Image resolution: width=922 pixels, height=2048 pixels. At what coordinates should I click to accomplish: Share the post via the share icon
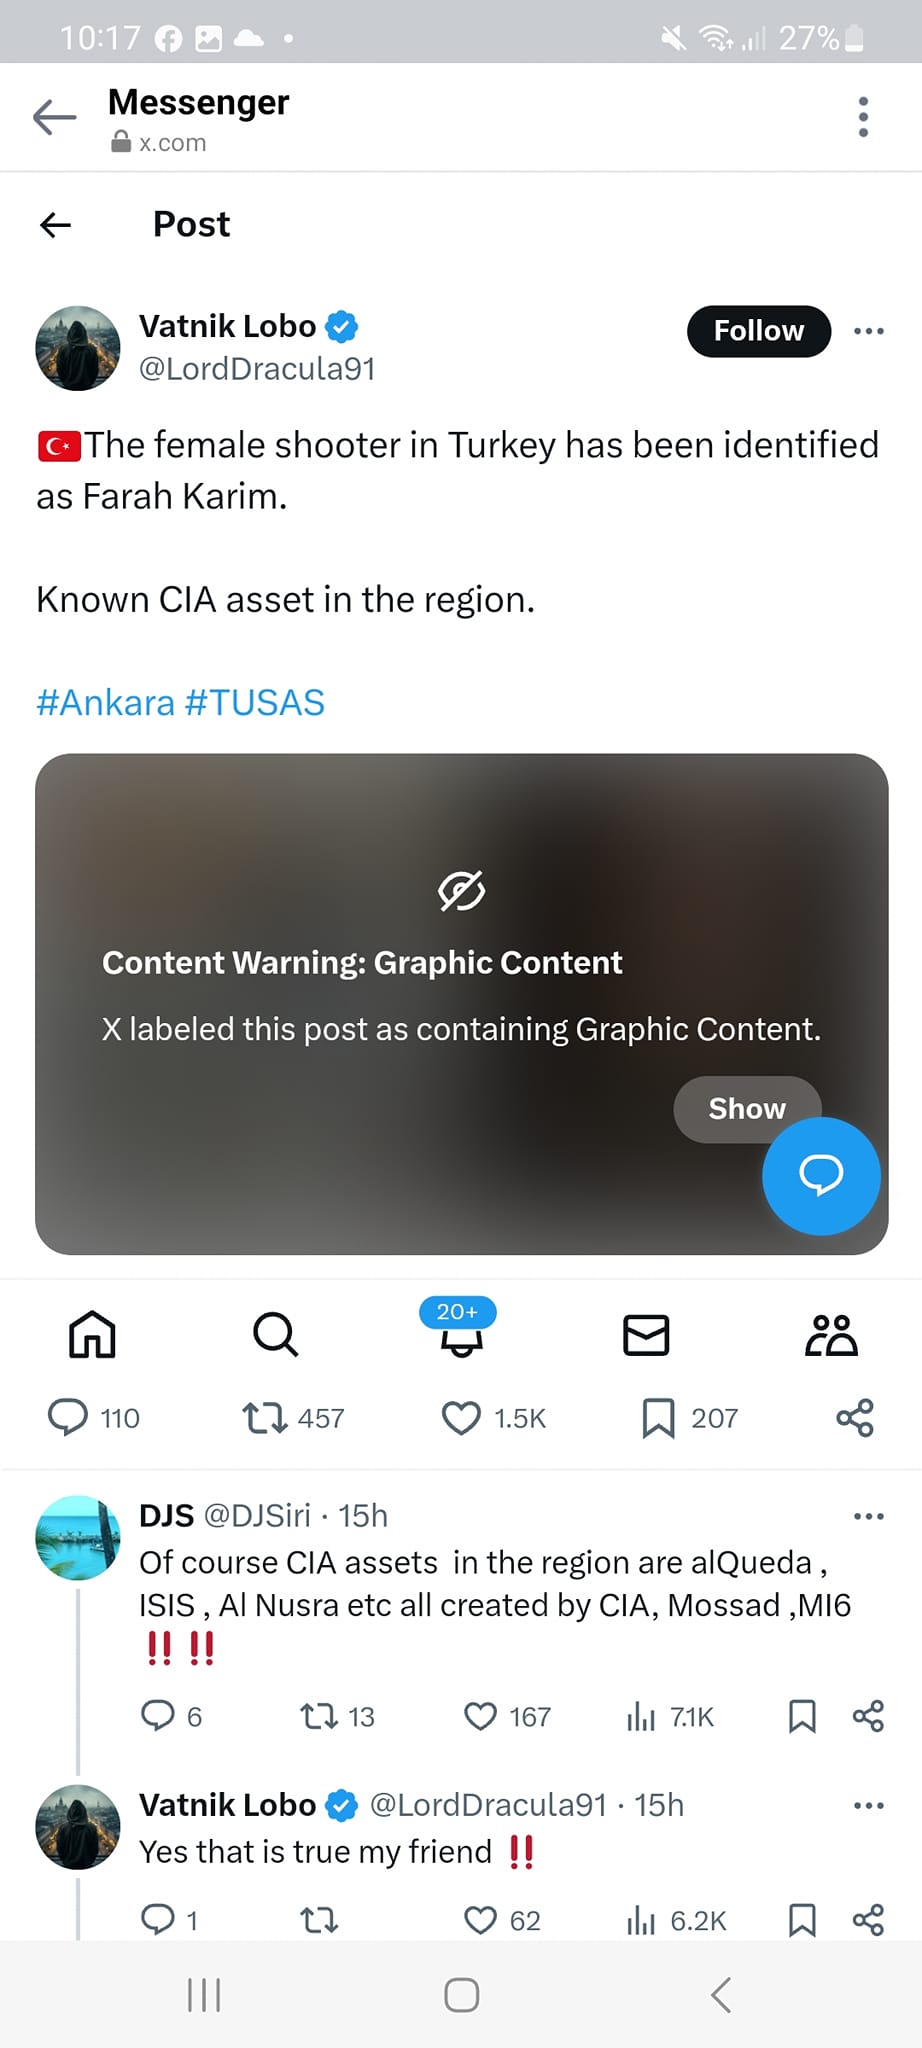[x=855, y=1417]
